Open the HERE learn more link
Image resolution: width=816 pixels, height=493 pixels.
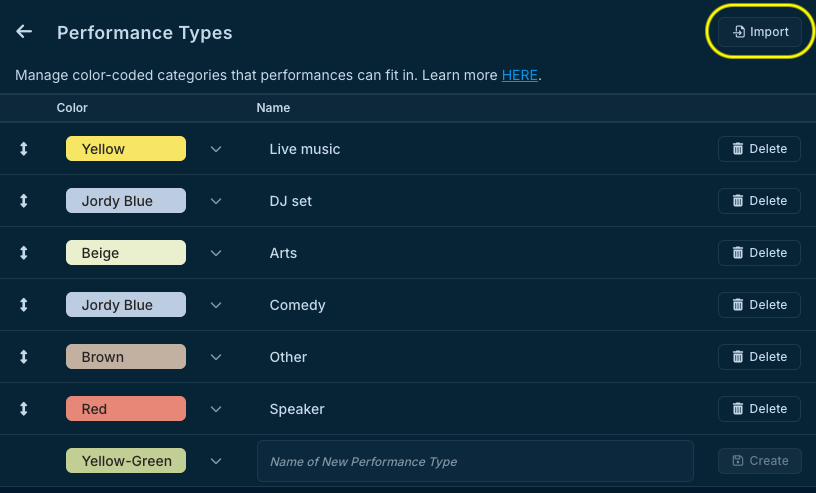(x=519, y=75)
